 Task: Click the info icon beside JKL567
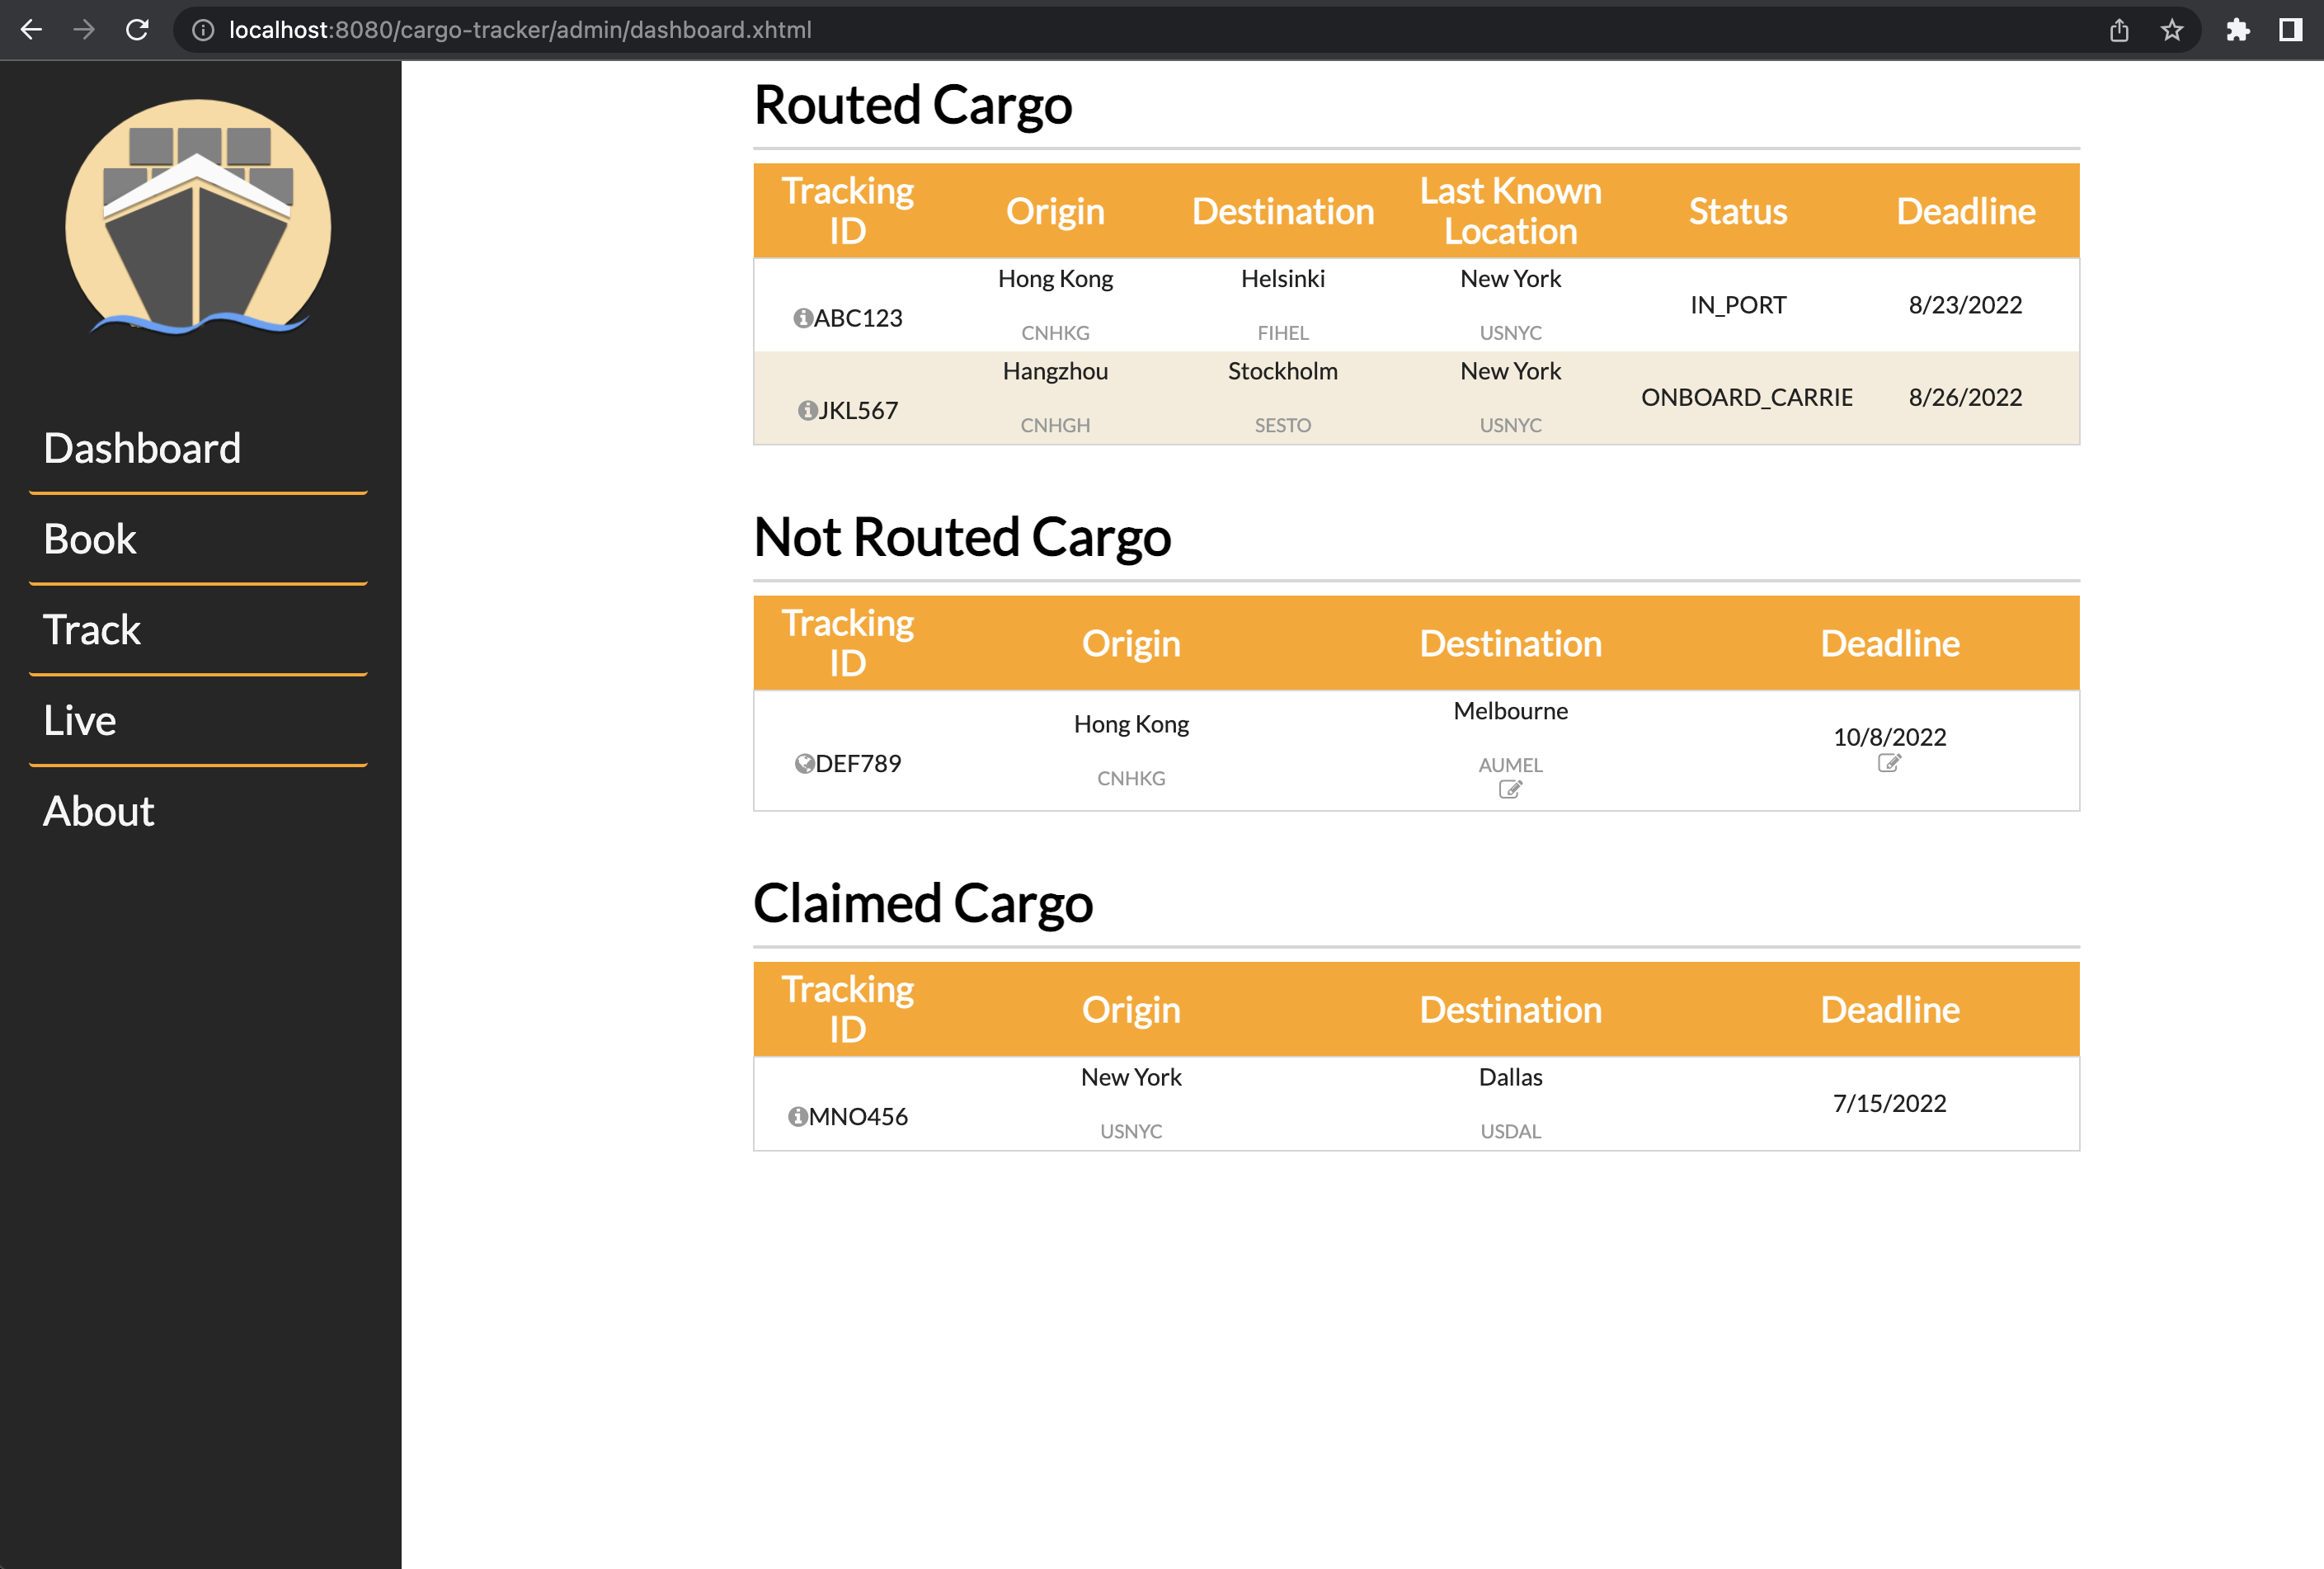coord(807,411)
